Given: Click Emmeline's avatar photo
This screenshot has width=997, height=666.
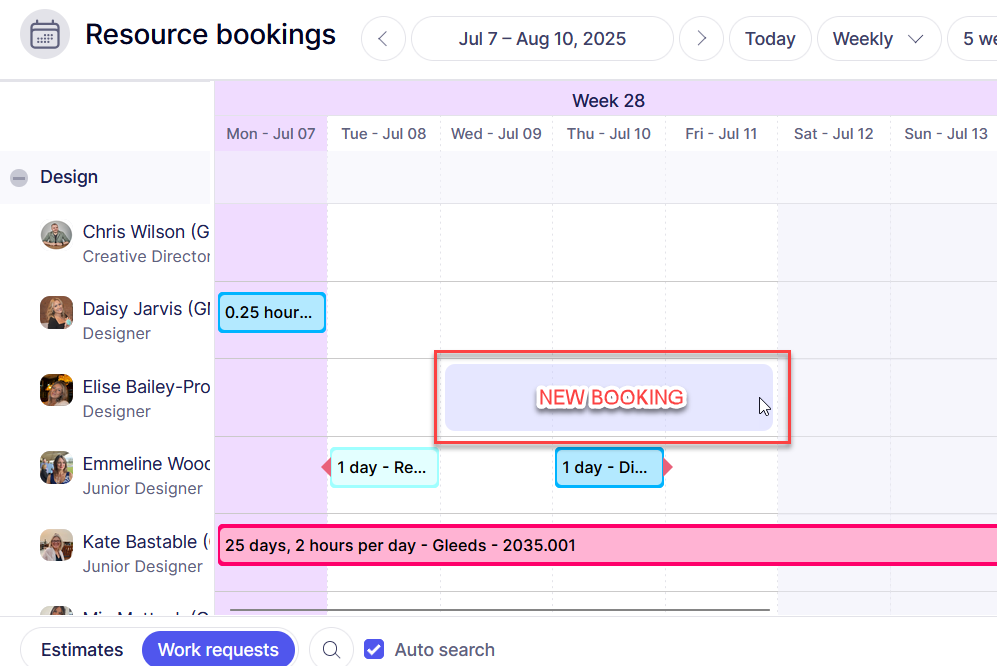Looking at the screenshot, I should 56,467.
